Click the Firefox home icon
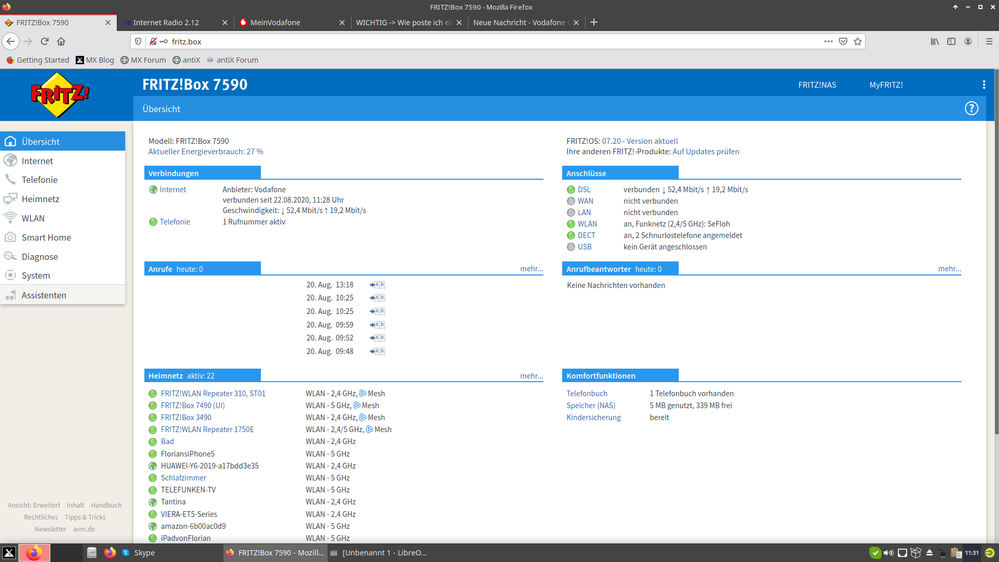999x562 pixels. tap(61, 41)
